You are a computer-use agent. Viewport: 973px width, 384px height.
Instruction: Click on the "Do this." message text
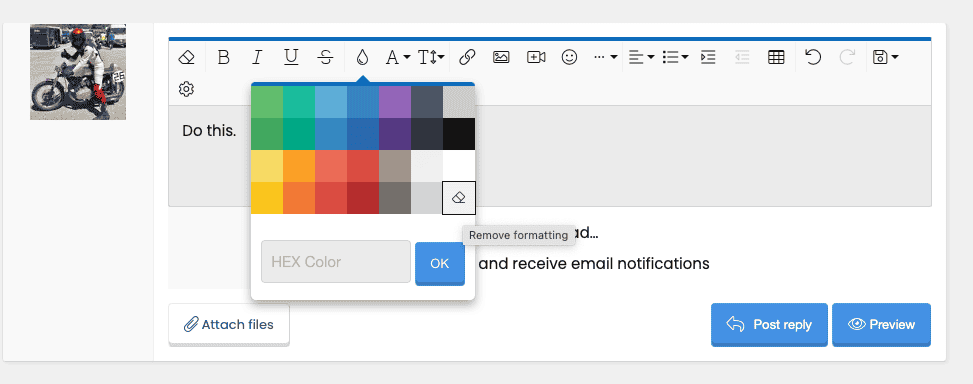209,131
